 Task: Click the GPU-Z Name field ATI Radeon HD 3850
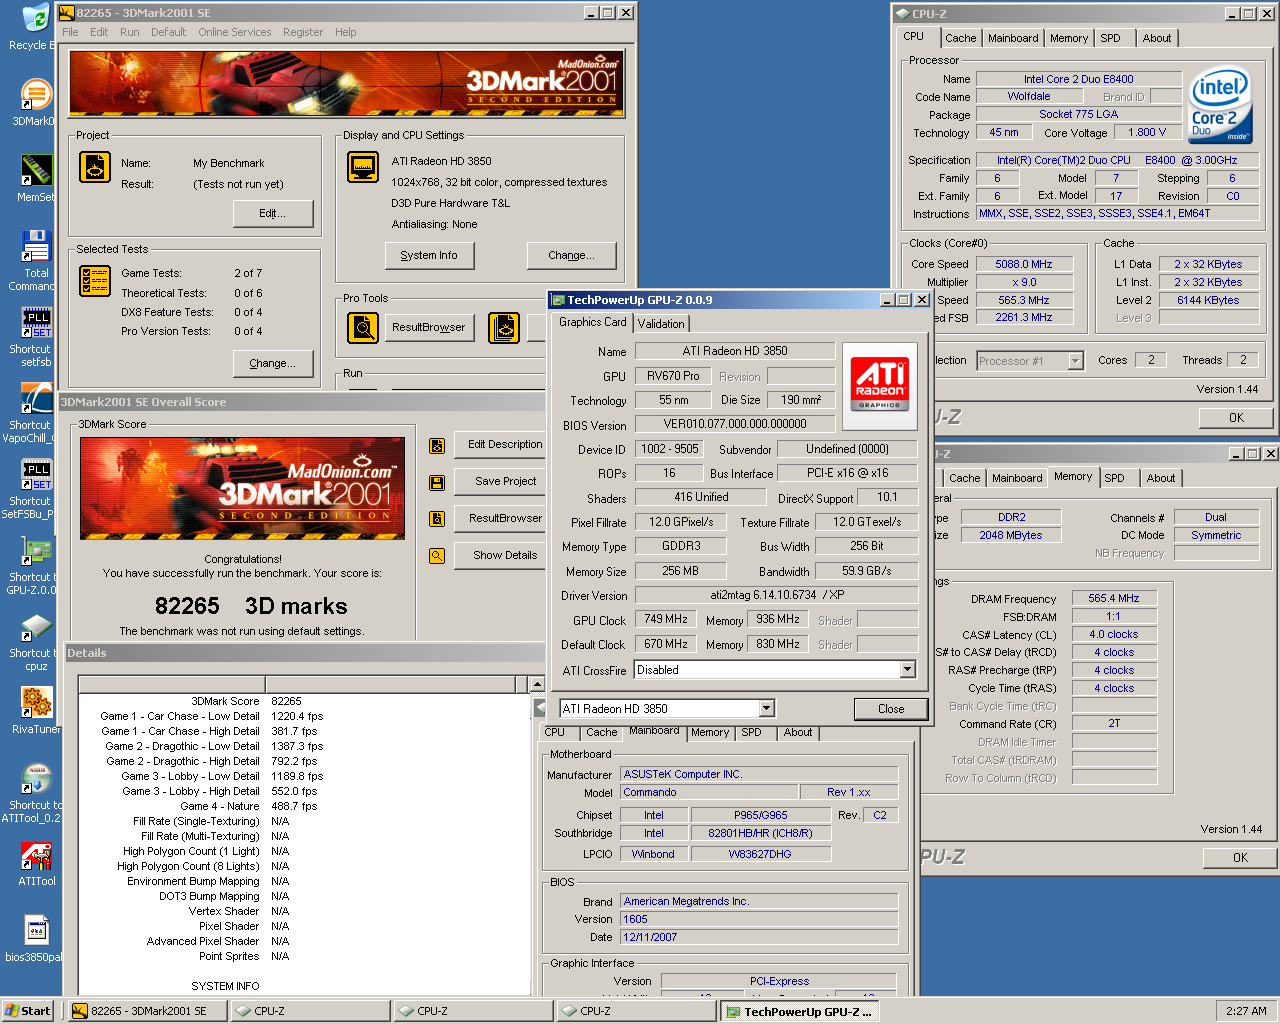click(735, 351)
